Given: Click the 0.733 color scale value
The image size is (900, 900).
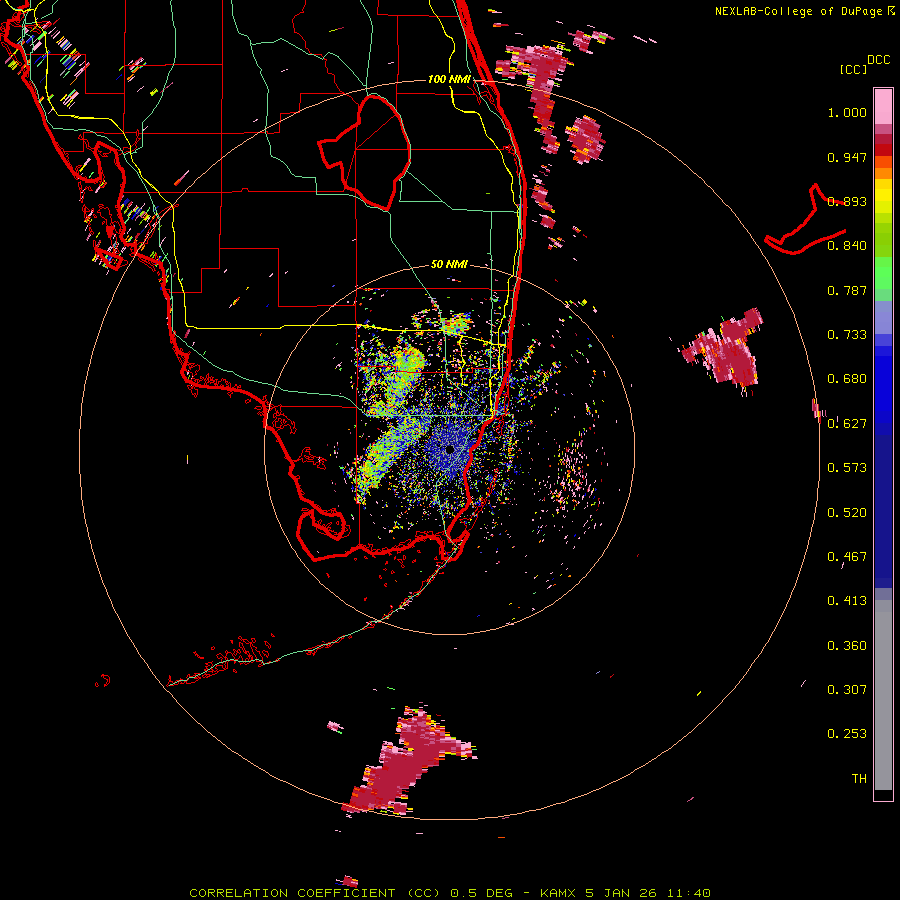Looking at the screenshot, I should click(847, 335).
